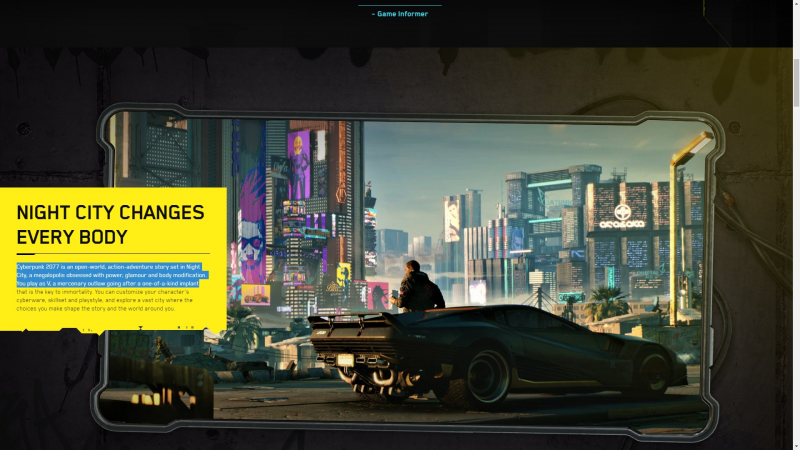Click the character sitting on the car
Screen dimensions: 800x450
pos(417,287)
